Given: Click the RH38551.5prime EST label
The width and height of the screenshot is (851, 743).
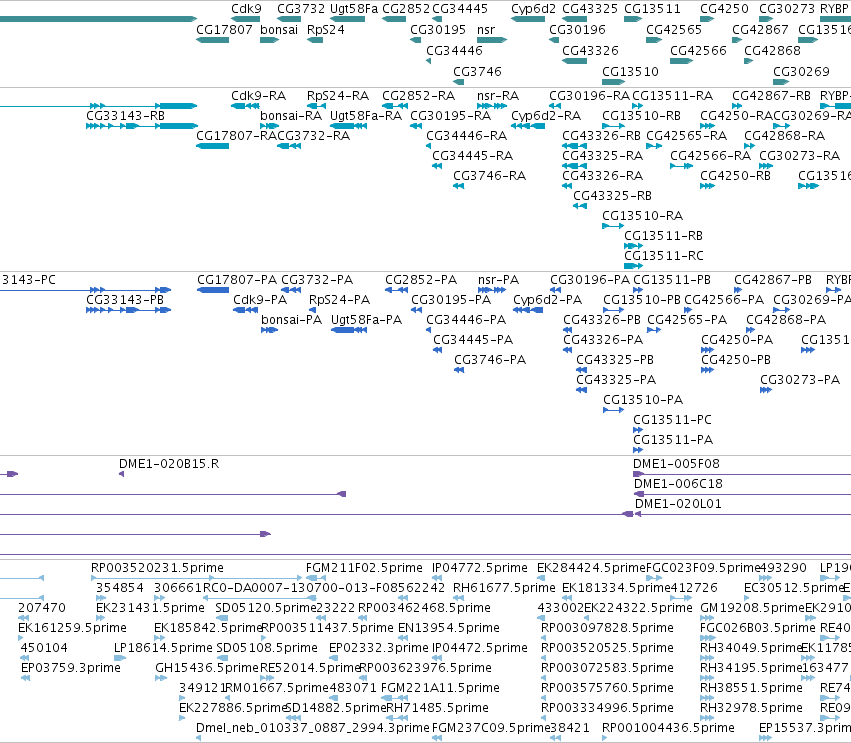Looking at the screenshot, I should [x=751, y=688].
